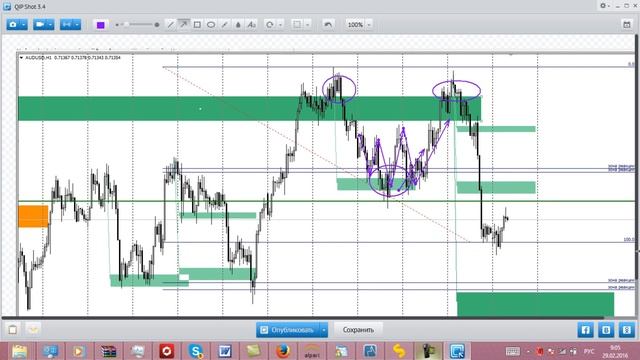Click the camera screenshot capture button
640x360 pixels.
tap(13, 25)
